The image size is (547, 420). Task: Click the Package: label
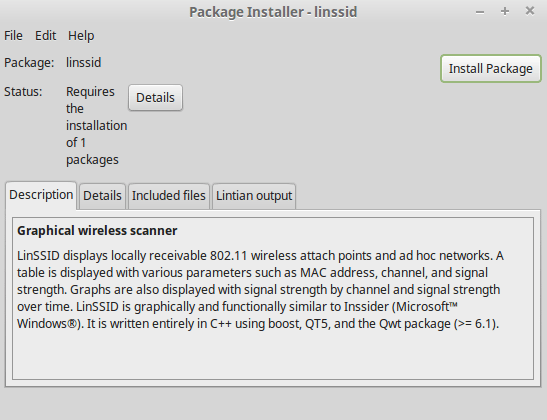(x=29, y=63)
